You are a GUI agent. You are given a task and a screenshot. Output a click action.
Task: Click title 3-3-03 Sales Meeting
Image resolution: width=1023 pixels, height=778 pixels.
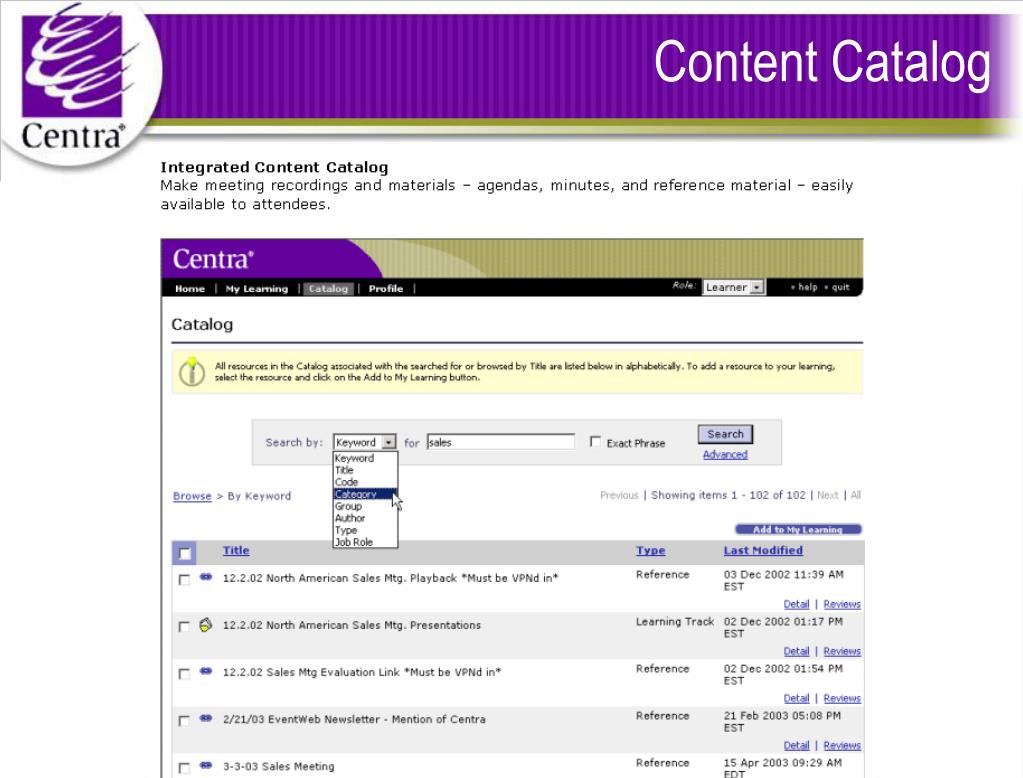coord(279,766)
